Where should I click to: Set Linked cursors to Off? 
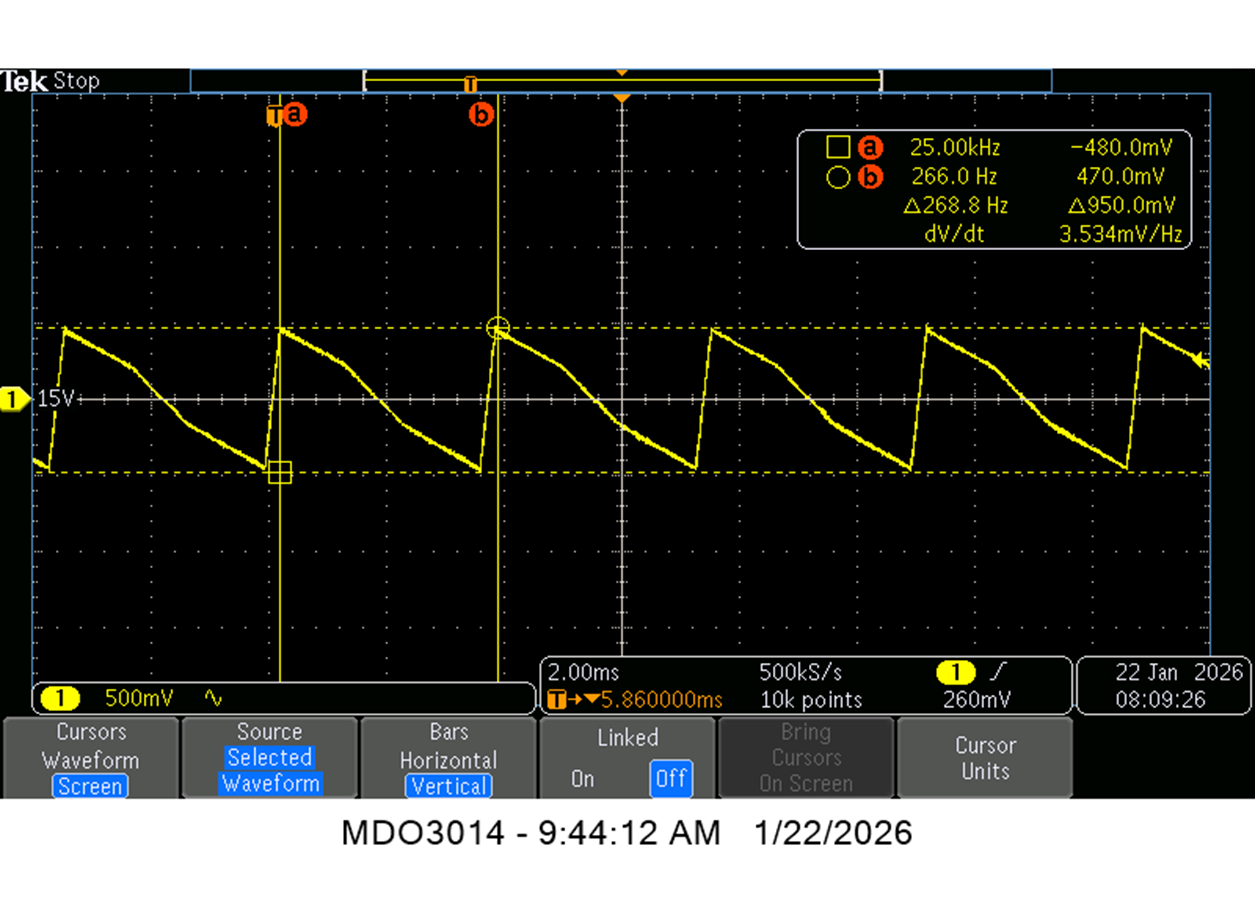tap(670, 778)
